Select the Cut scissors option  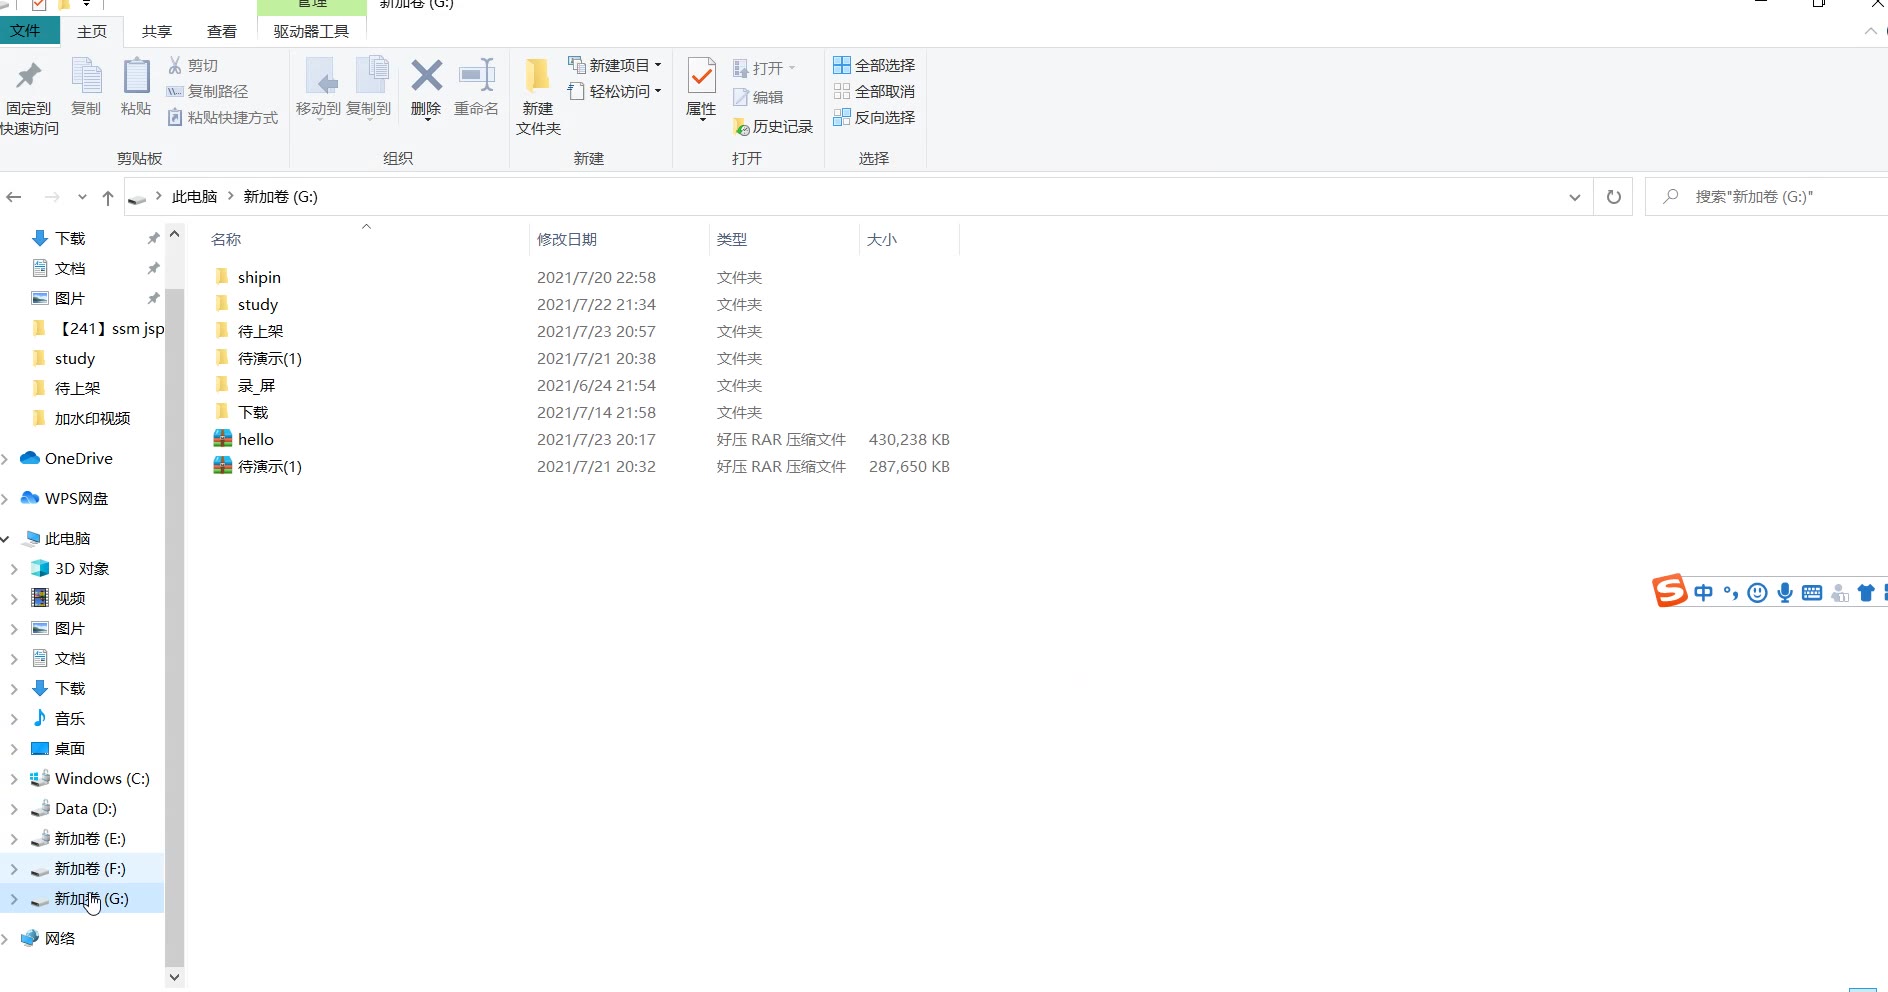coord(193,65)
